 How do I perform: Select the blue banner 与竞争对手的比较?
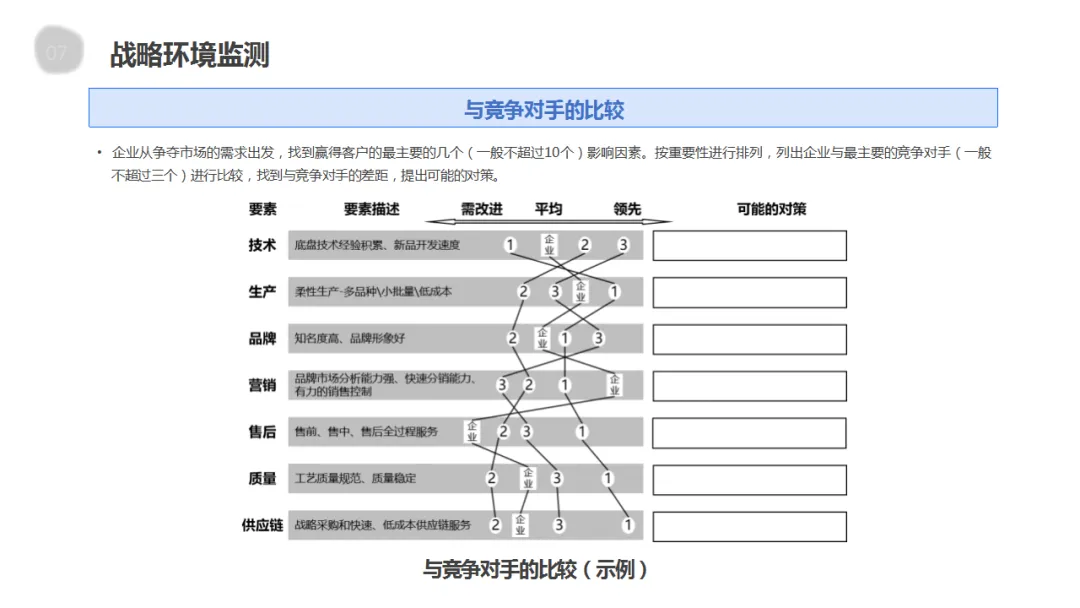tap(543, 108)
